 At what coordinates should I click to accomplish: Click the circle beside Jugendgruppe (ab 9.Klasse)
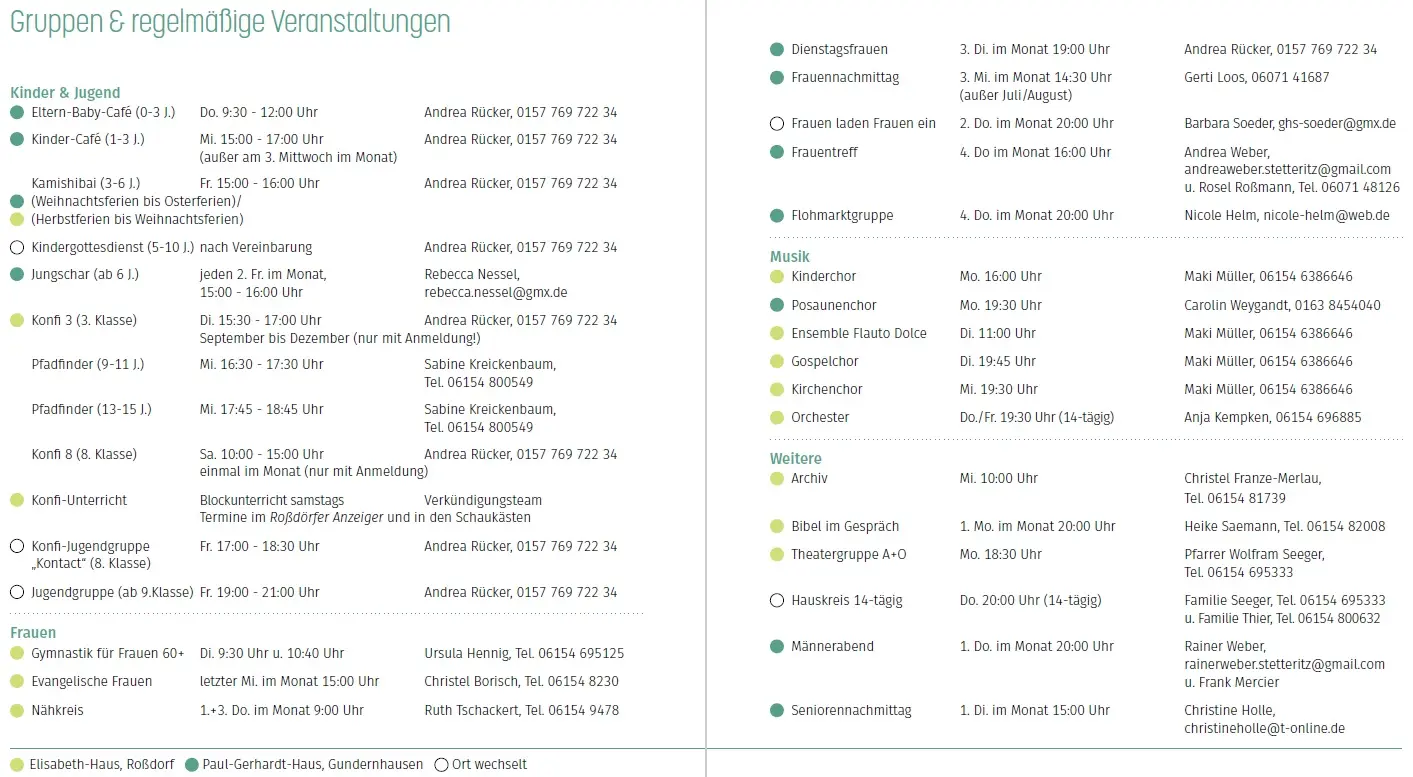tap(17, 592)
